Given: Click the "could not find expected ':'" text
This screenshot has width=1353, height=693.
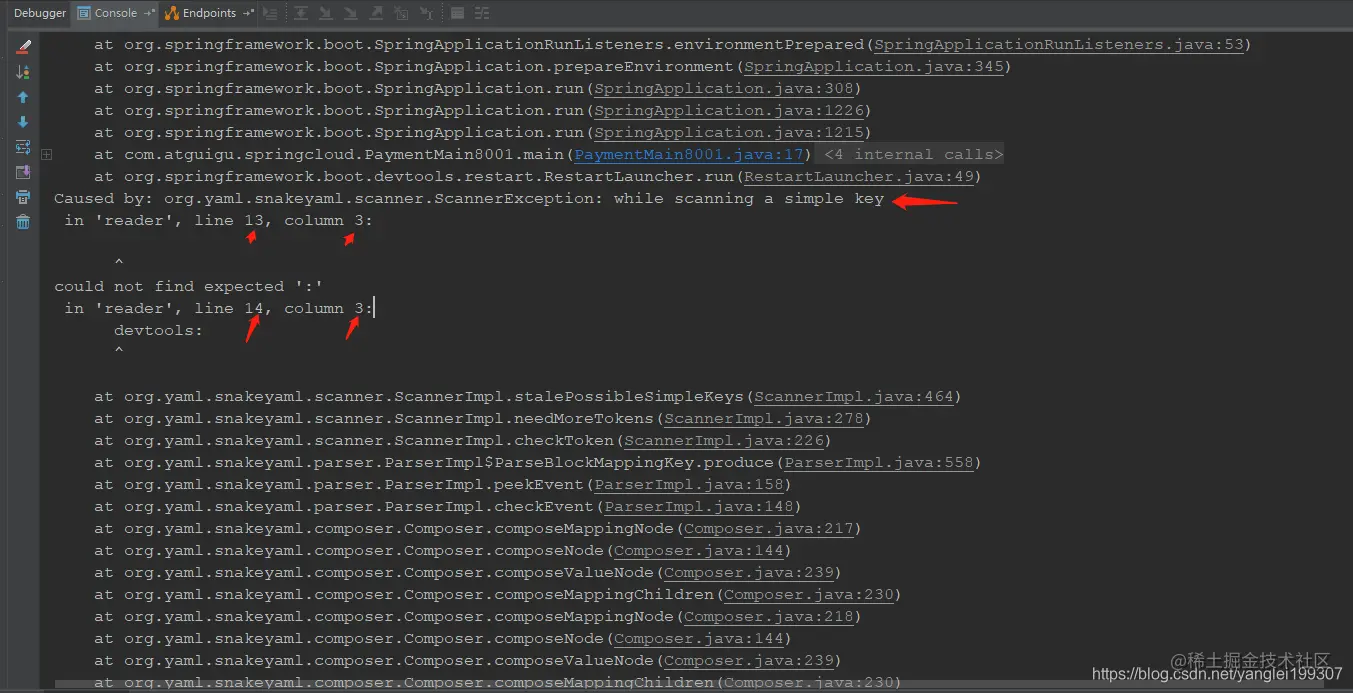Looking at the screenshot, I should click(x=188, y=287).
